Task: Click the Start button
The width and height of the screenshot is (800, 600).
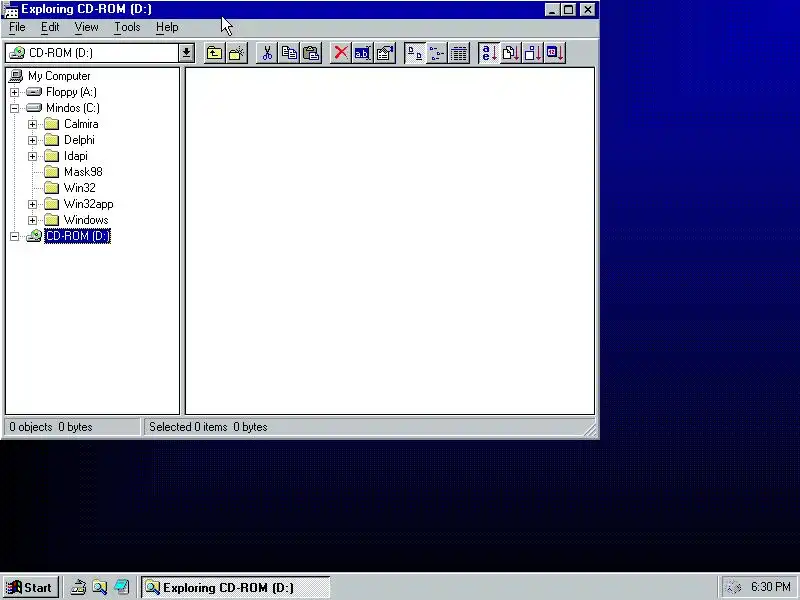Action: coord(30,588)
